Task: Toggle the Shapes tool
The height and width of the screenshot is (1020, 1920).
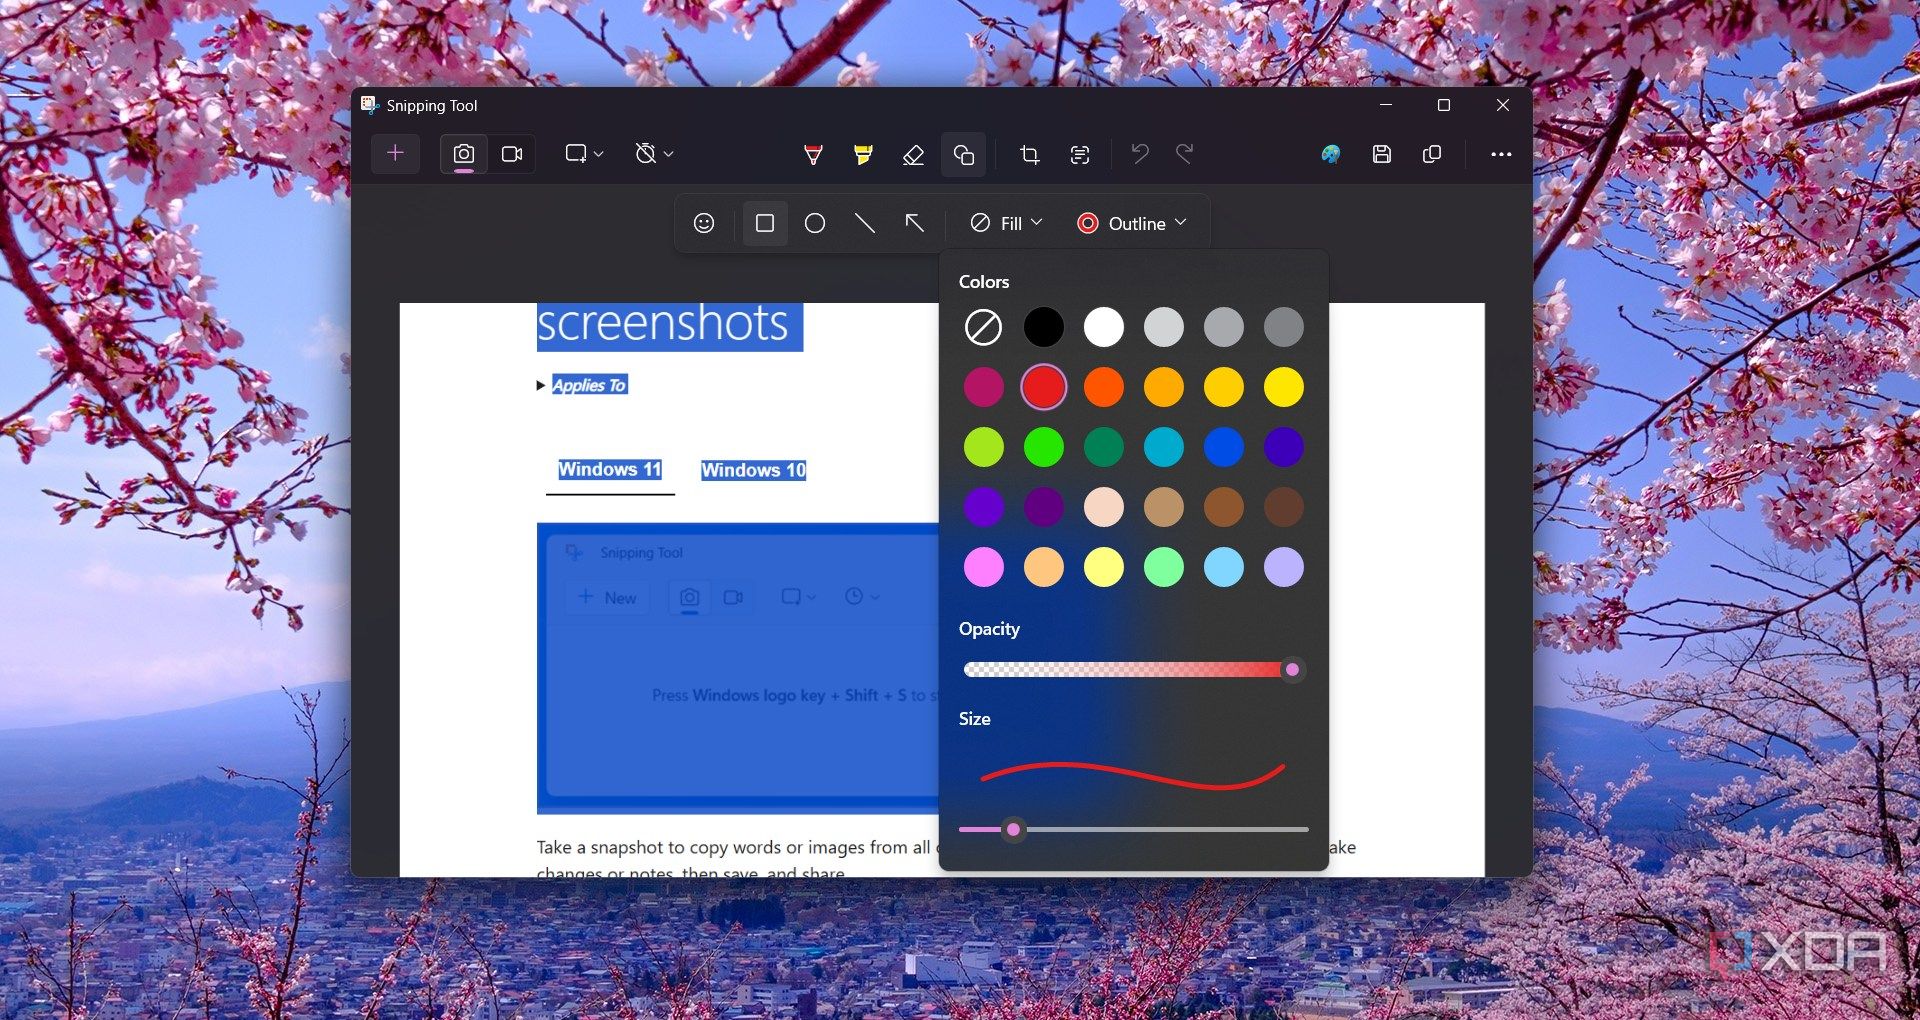Action: click(963, 154)
